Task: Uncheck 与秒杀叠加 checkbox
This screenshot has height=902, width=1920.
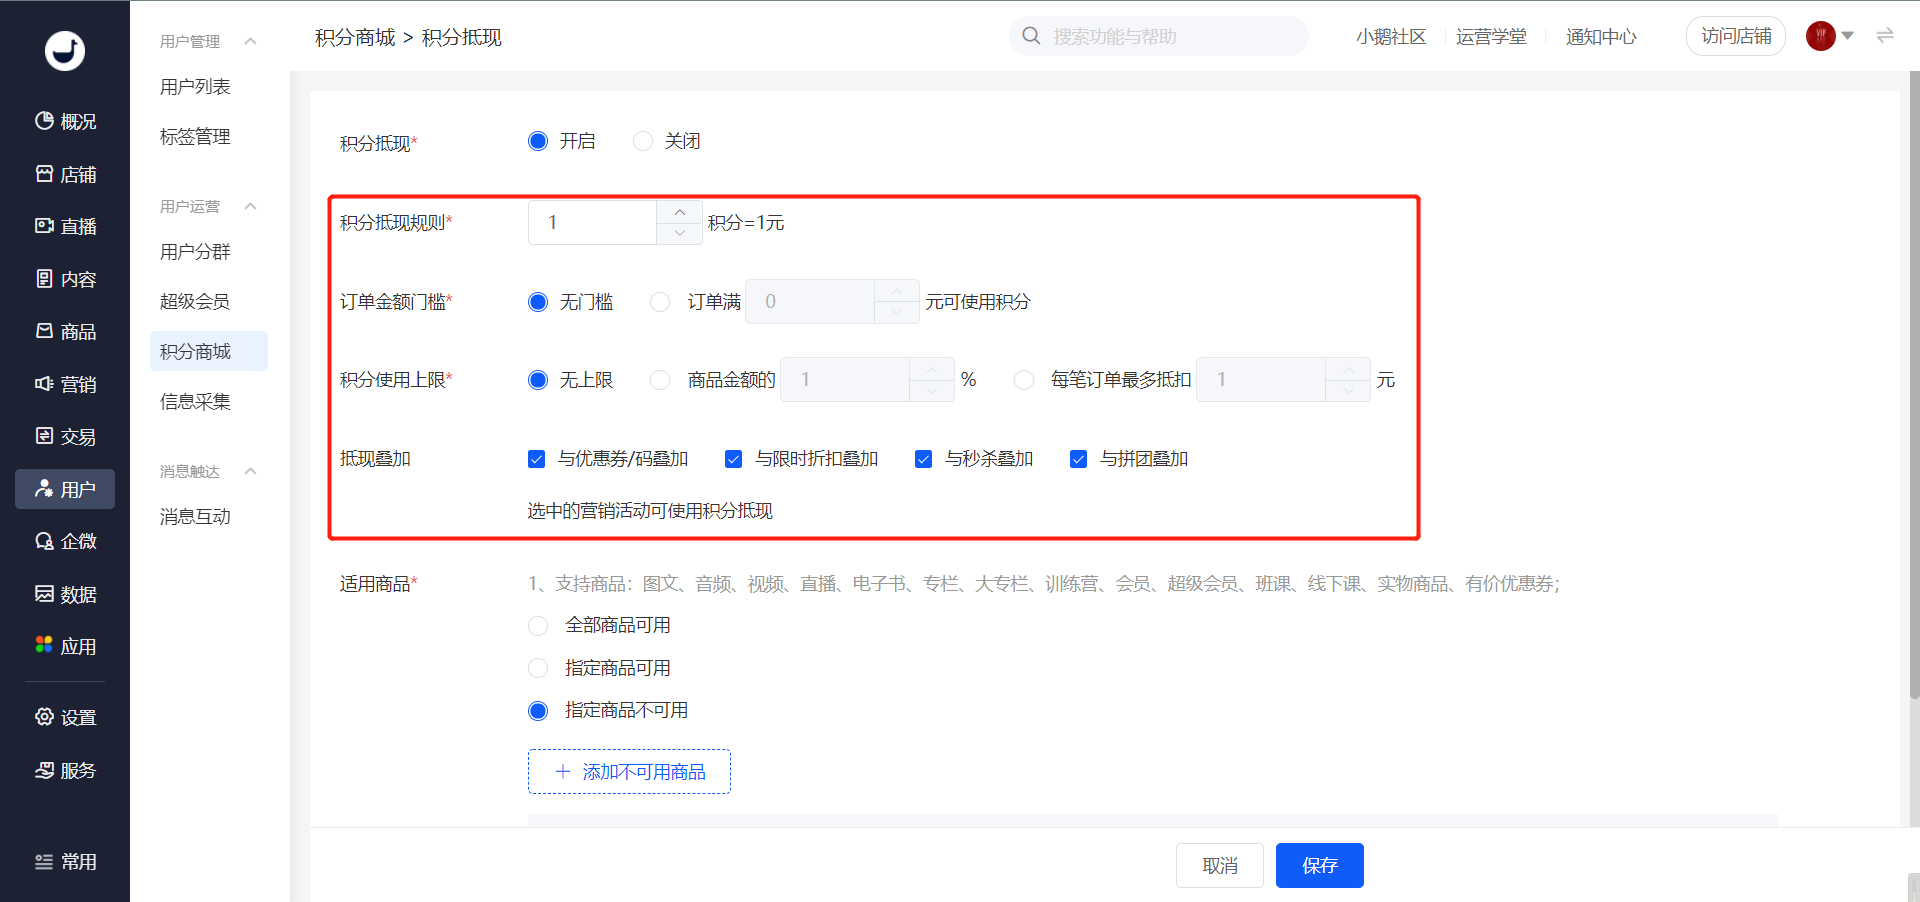Action: click(x=923, y=459)
